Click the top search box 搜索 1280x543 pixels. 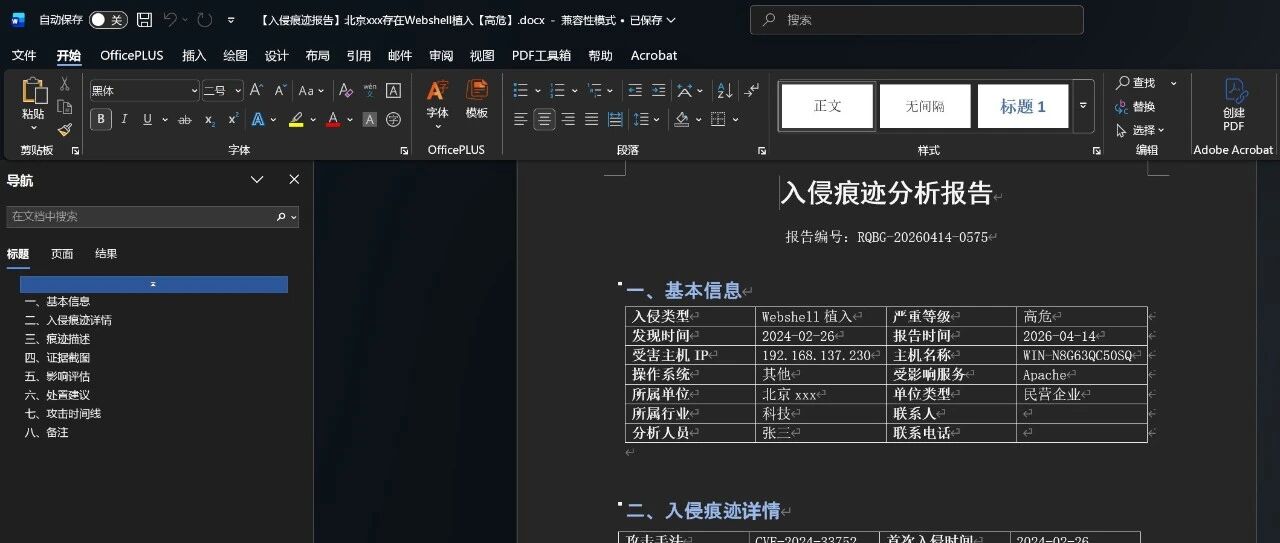tap(917, 20)
